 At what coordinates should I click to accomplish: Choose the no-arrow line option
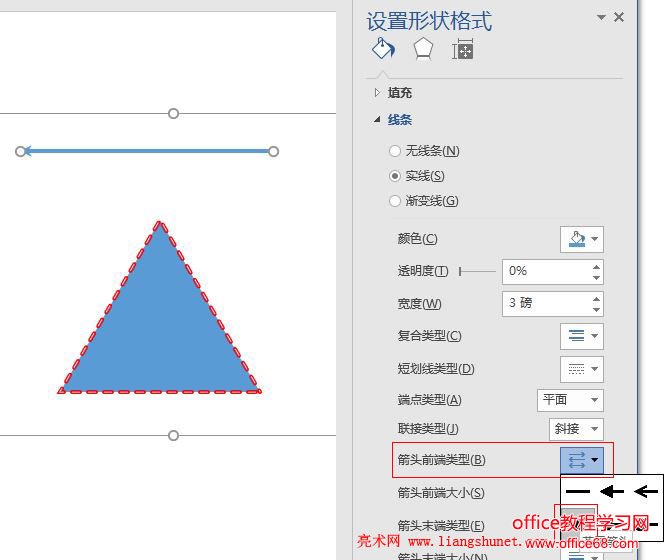pyautogui.click(x=578, y=491)
